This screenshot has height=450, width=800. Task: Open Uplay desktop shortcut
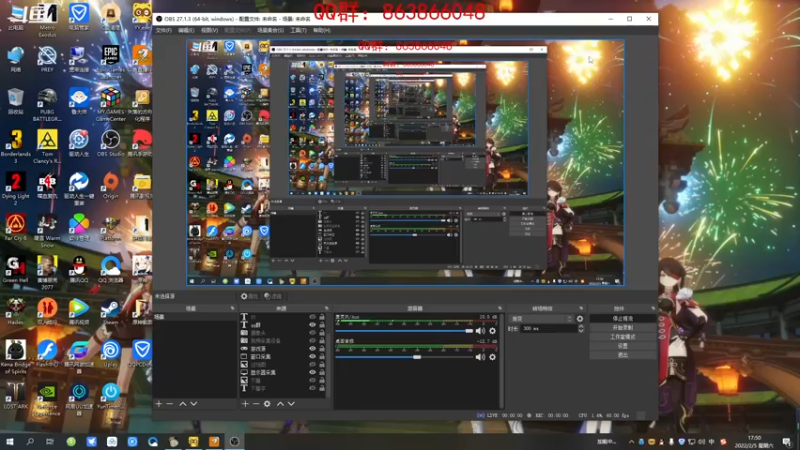[110, 354]
